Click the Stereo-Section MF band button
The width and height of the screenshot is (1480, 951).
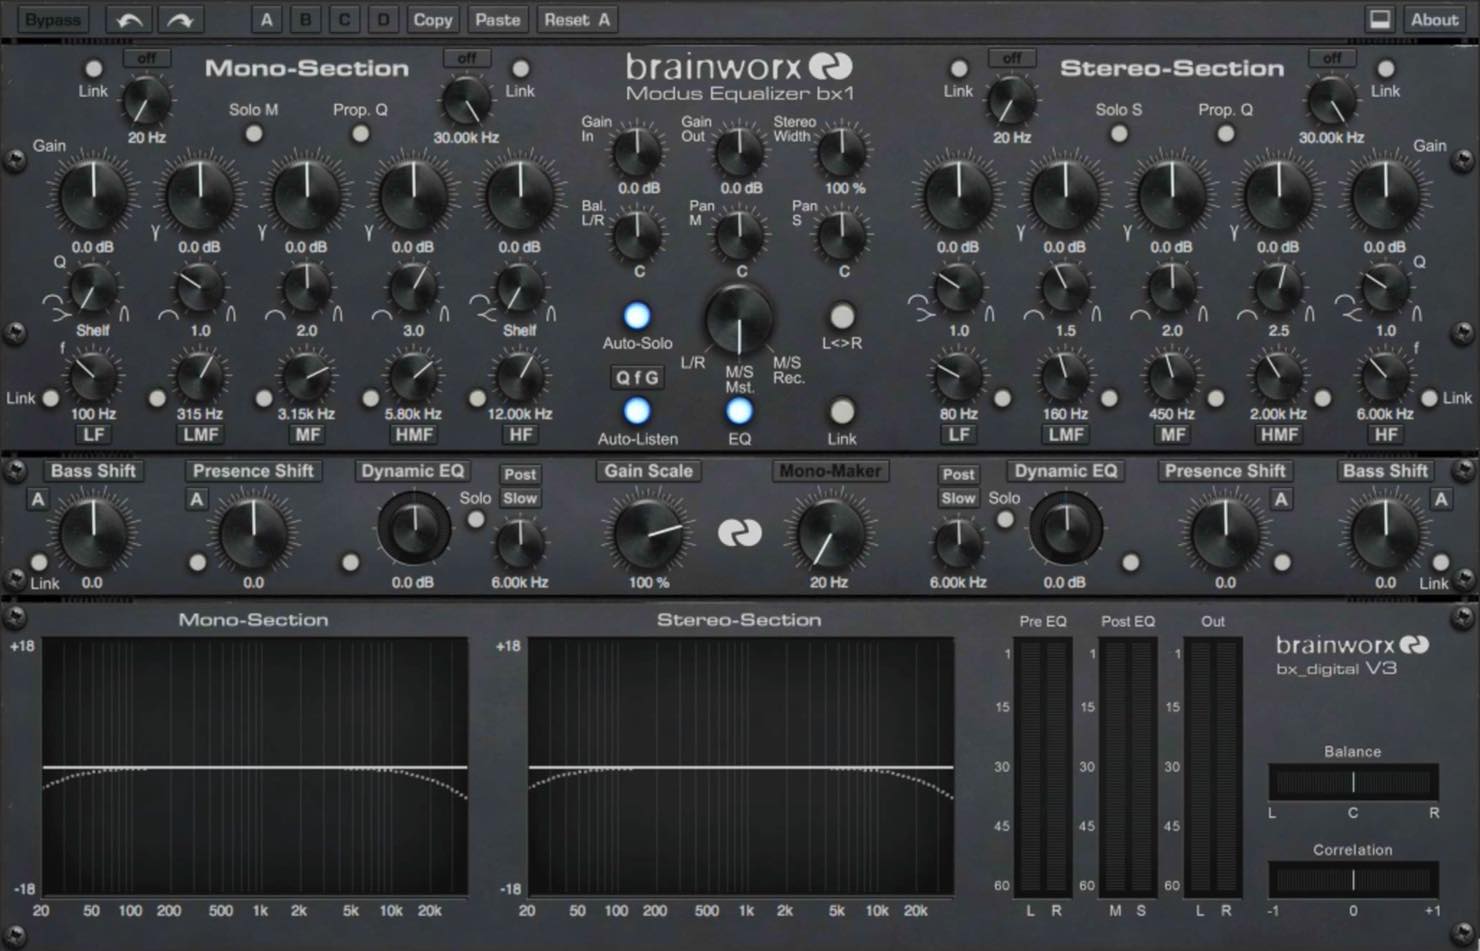point(1172,435)
